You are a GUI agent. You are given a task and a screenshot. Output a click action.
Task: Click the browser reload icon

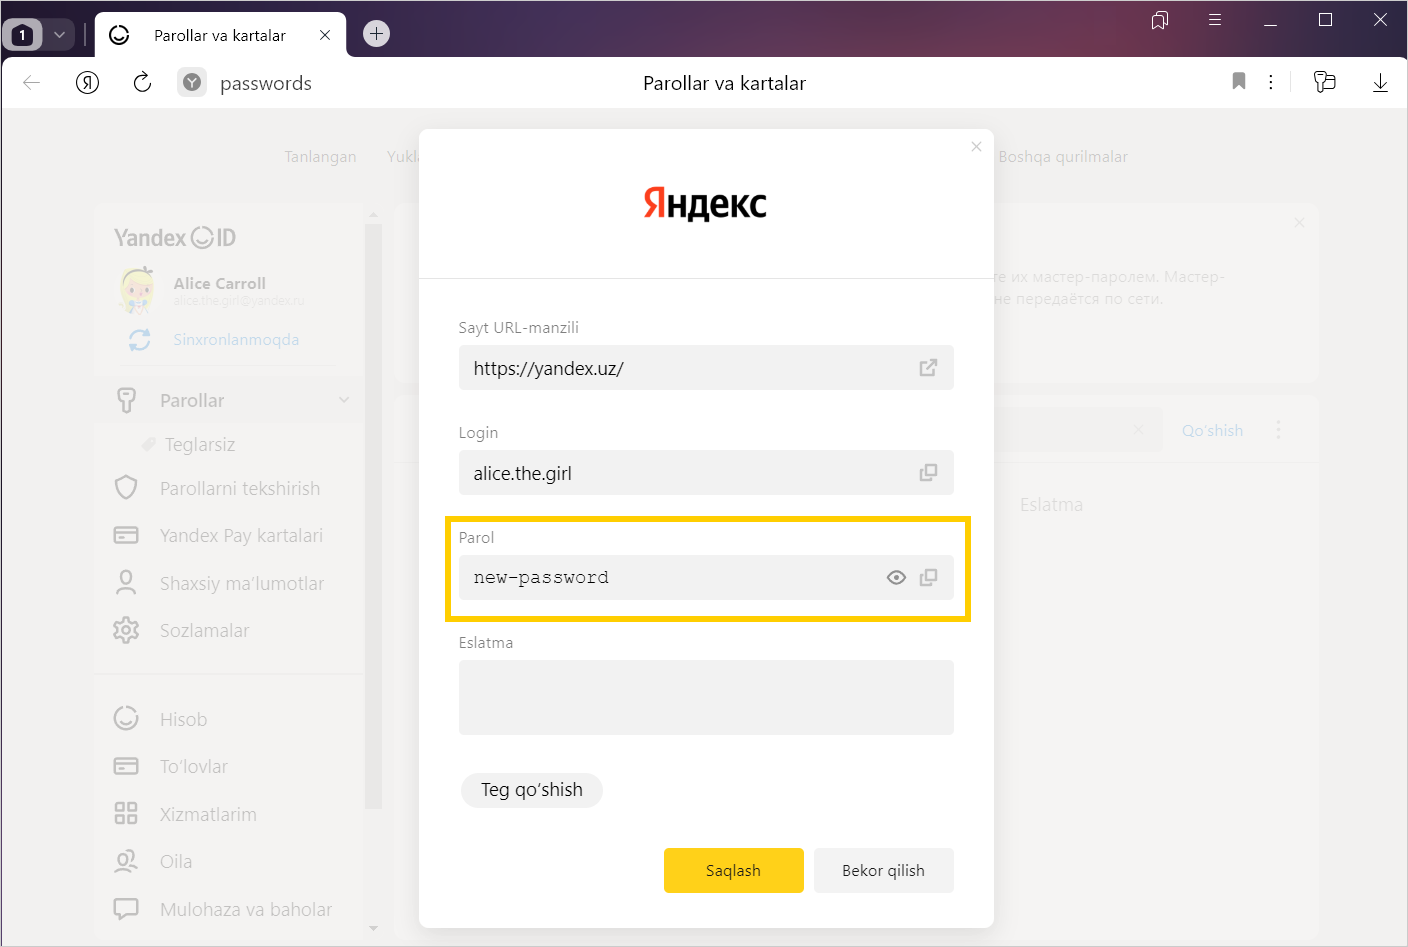[x=142, y=83]
